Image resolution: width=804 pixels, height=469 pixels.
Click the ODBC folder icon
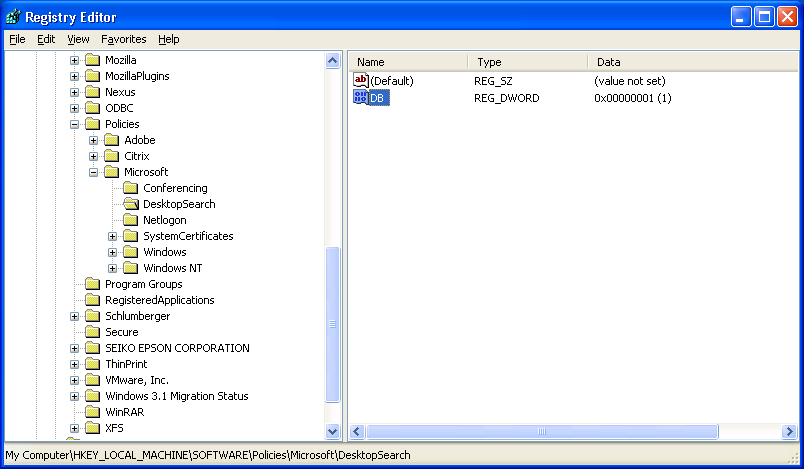click(93, 108)
